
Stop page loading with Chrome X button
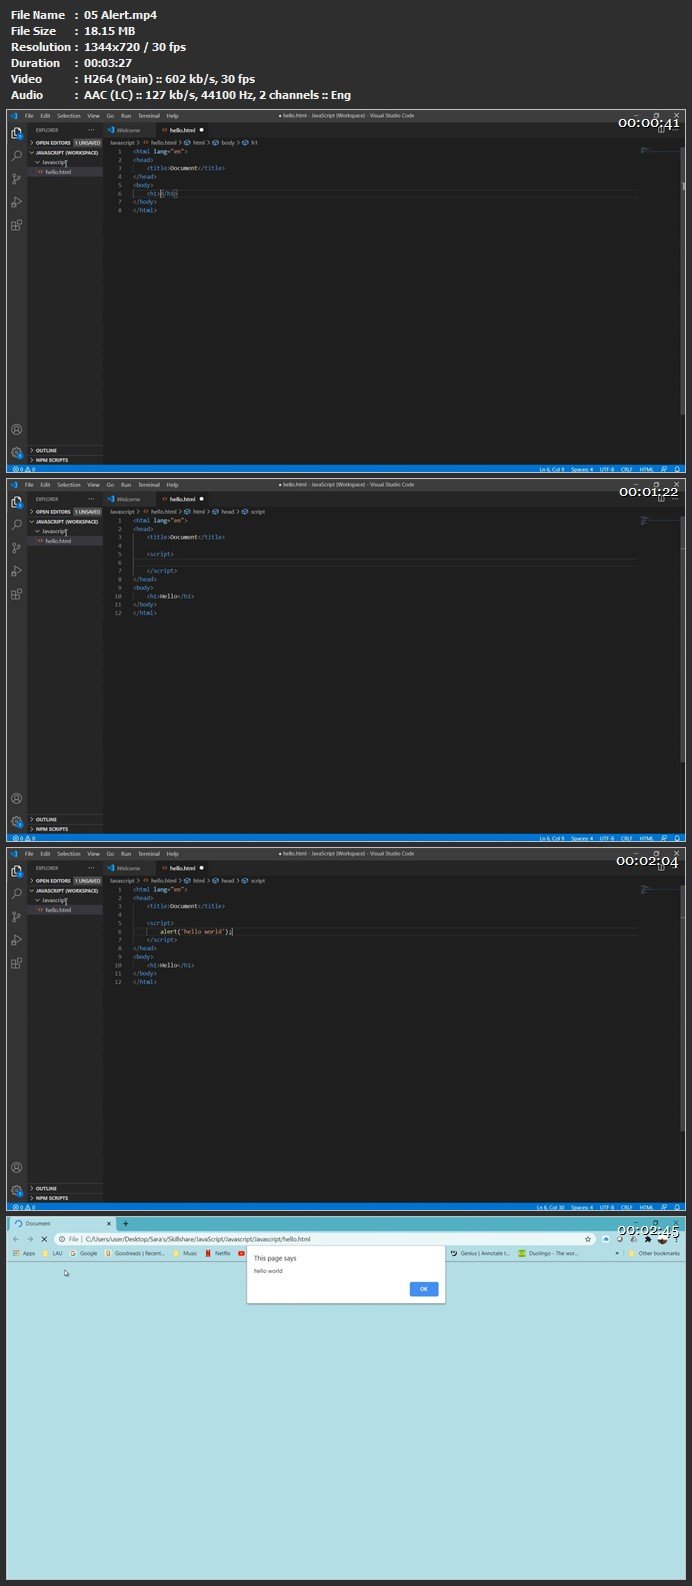44,1239
